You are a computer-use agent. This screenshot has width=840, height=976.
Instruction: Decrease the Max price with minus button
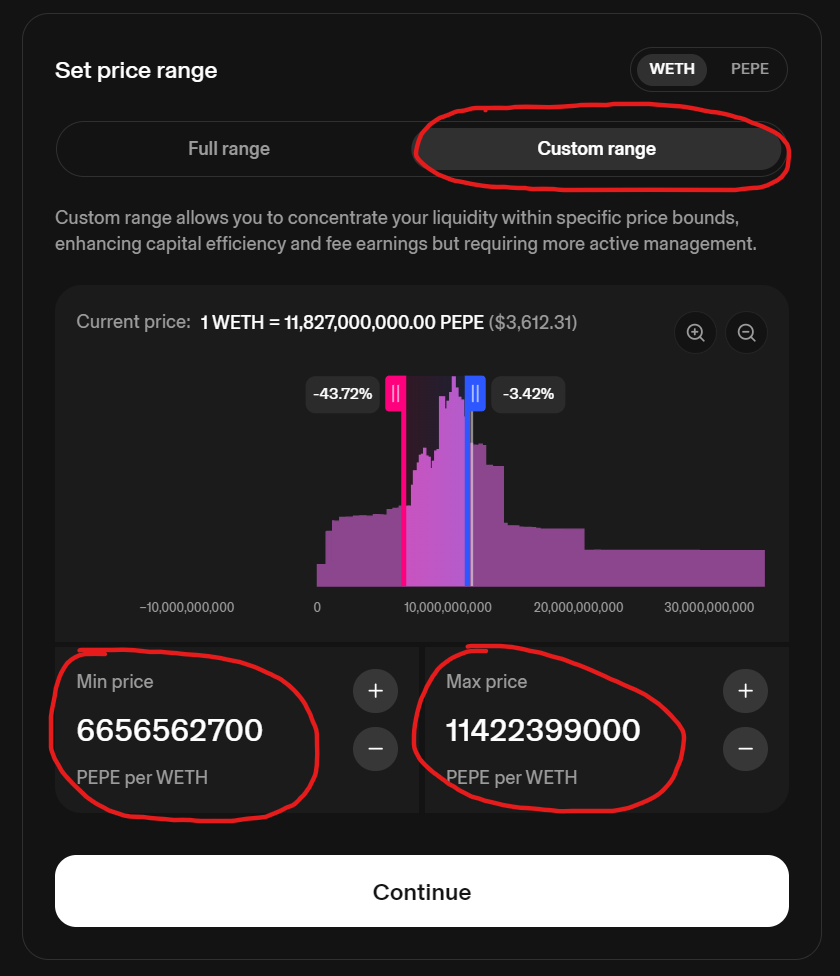pyautogui.click(x=745, y=748)
